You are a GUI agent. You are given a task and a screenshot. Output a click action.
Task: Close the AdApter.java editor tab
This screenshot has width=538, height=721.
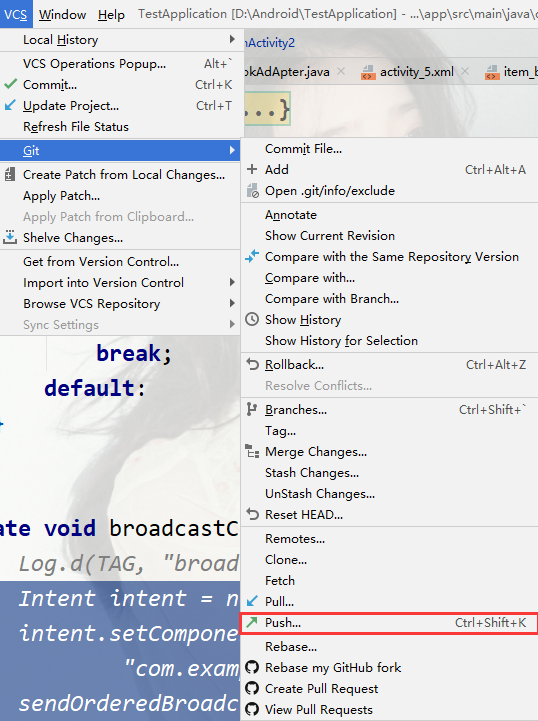341,71
